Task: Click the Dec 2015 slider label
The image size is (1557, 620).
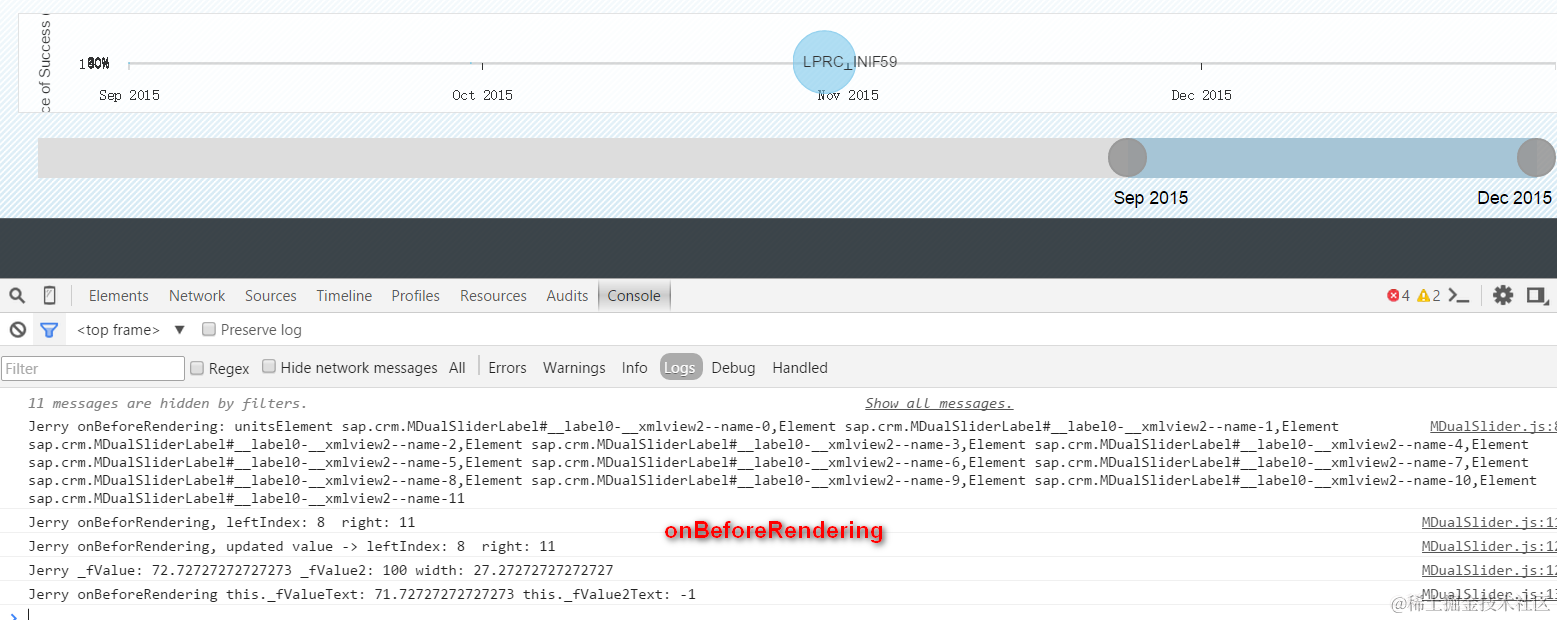Action: 1514,198
